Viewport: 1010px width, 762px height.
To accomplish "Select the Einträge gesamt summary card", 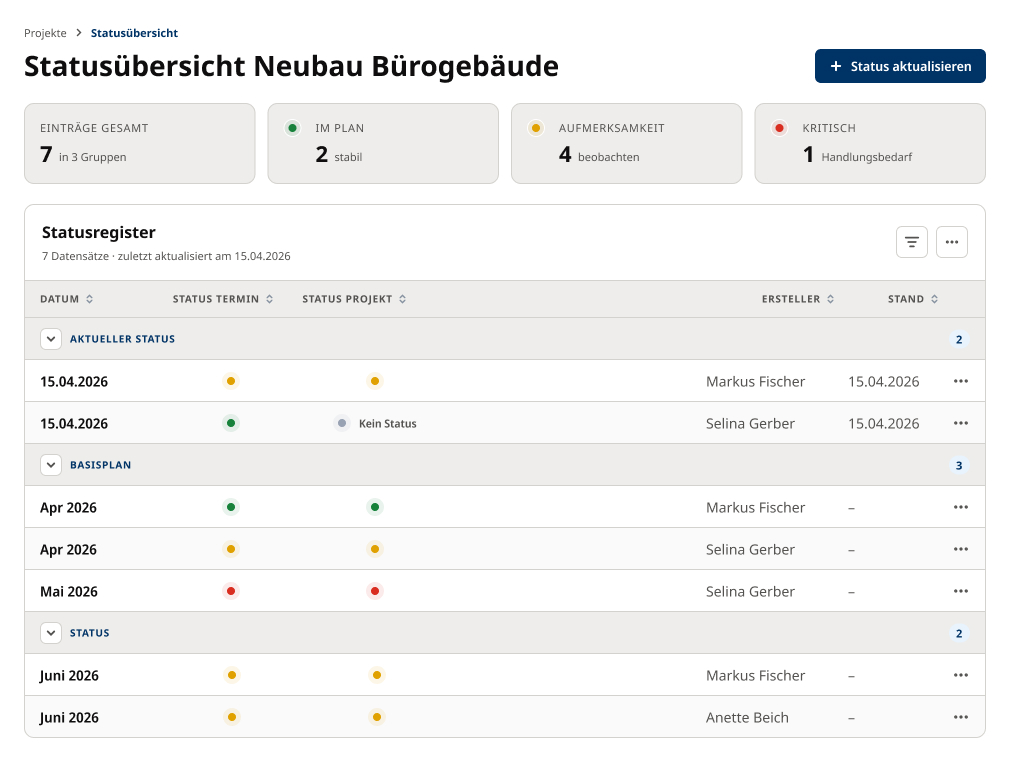I will tap(140, 144).
